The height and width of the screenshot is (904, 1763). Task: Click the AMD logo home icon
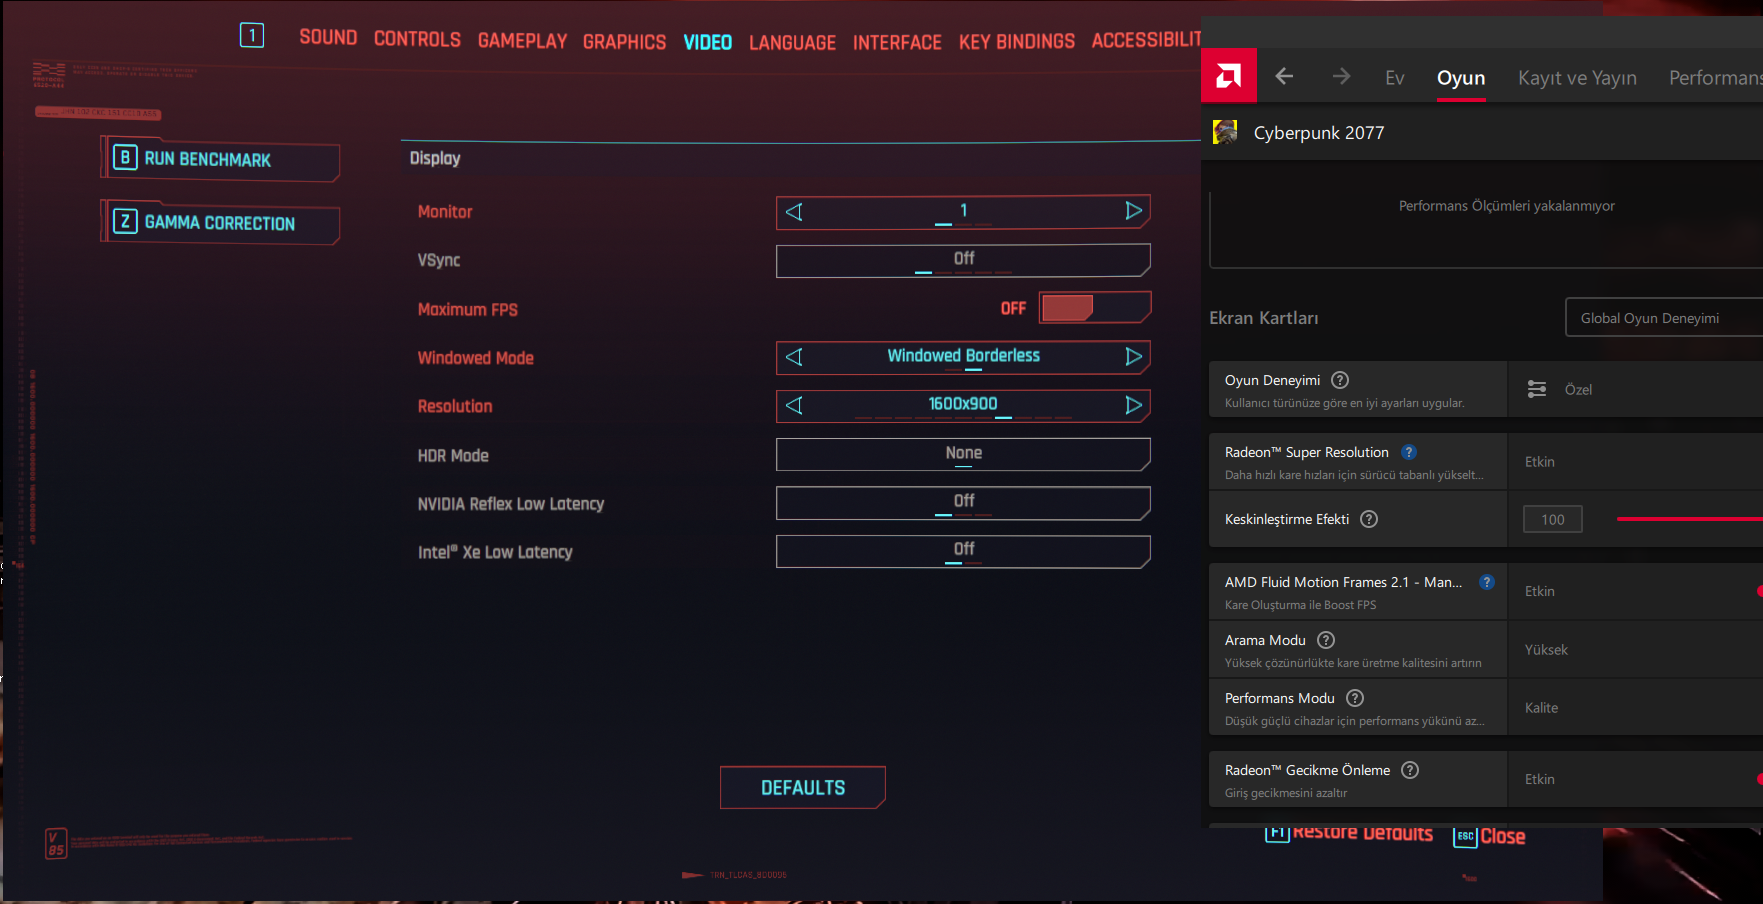pyautogui.click(x=1229, y=75)
